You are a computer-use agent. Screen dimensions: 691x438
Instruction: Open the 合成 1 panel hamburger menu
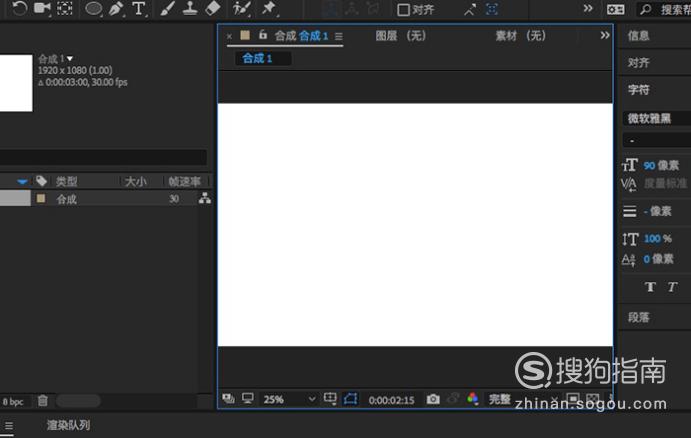(338, 36)
